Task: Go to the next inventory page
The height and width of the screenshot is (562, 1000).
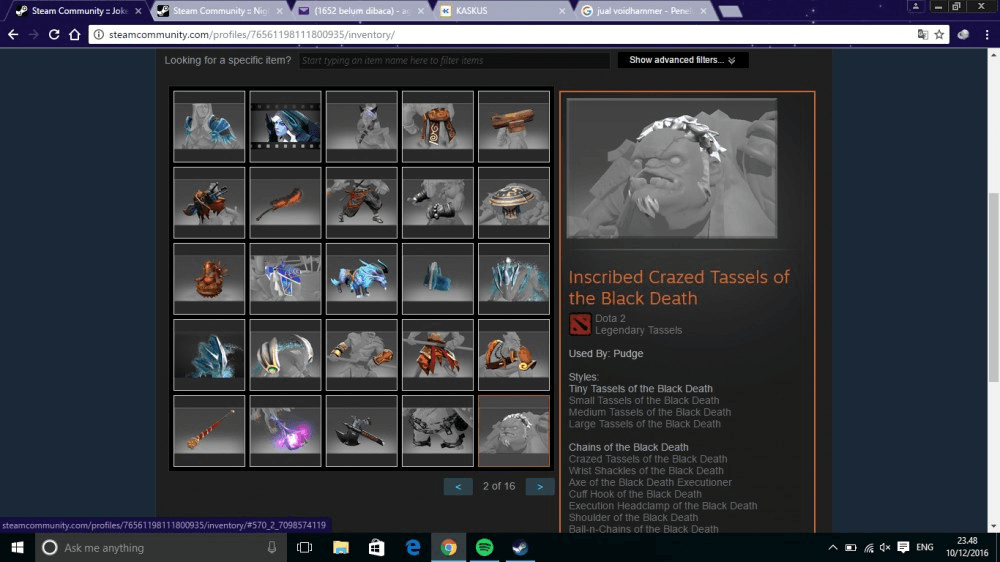Action: coord(540,487)
